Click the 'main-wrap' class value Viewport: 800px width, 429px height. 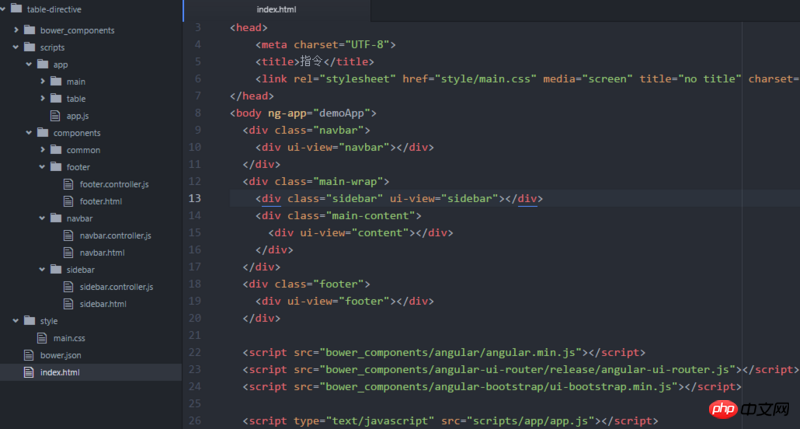[x=348, y=182]
